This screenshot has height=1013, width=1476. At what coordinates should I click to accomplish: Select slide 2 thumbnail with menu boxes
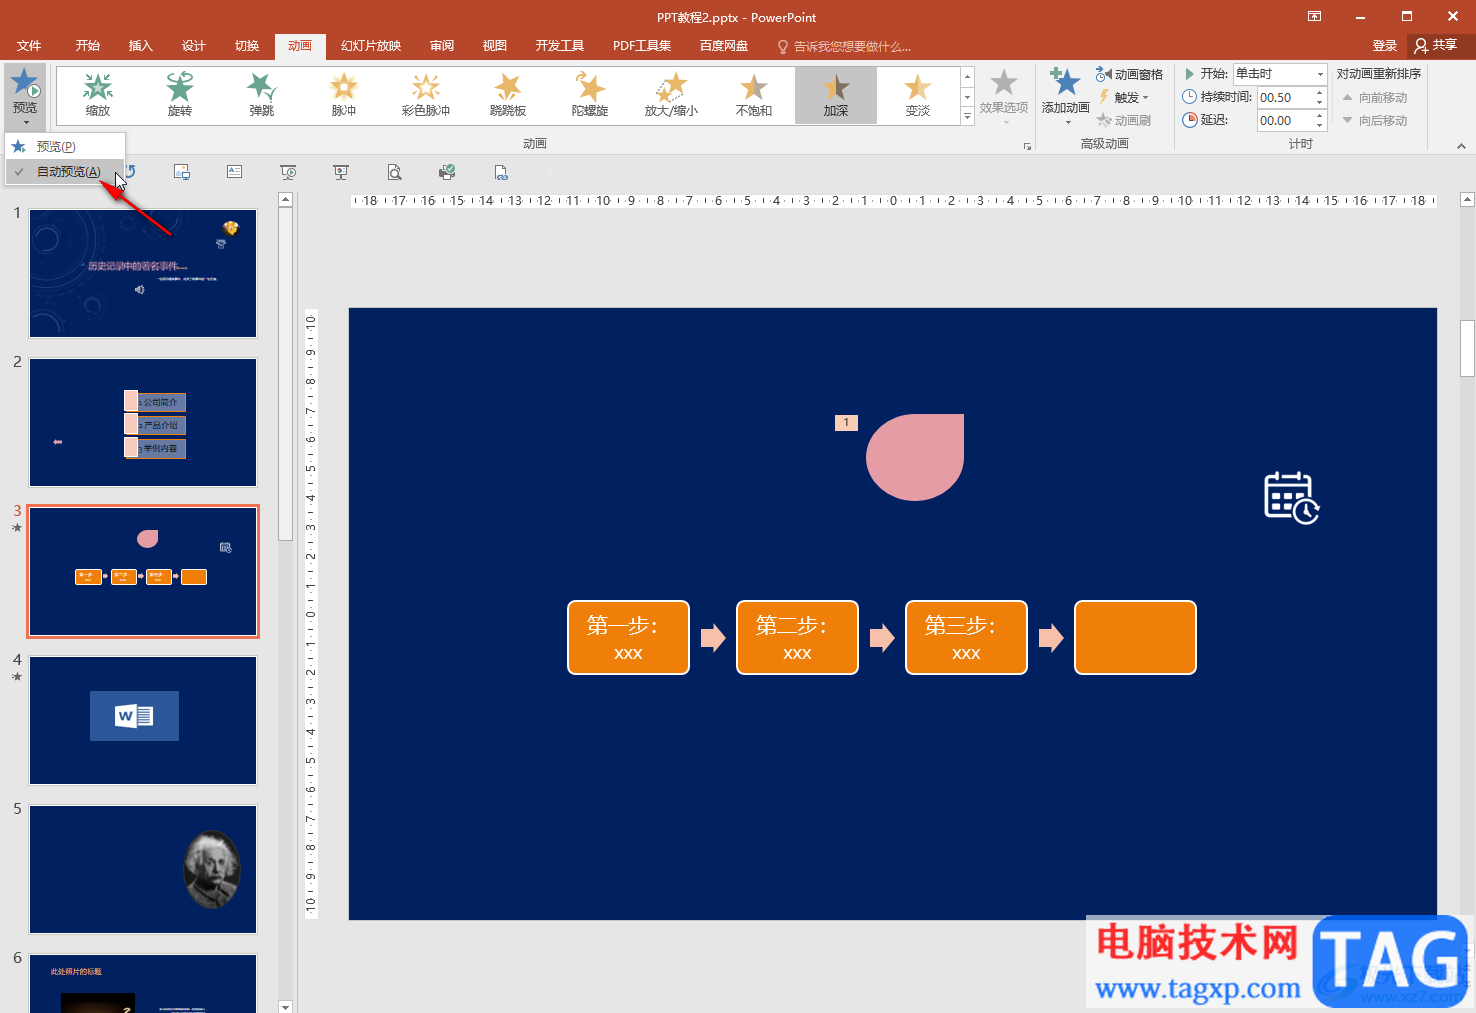coord(143,422)
